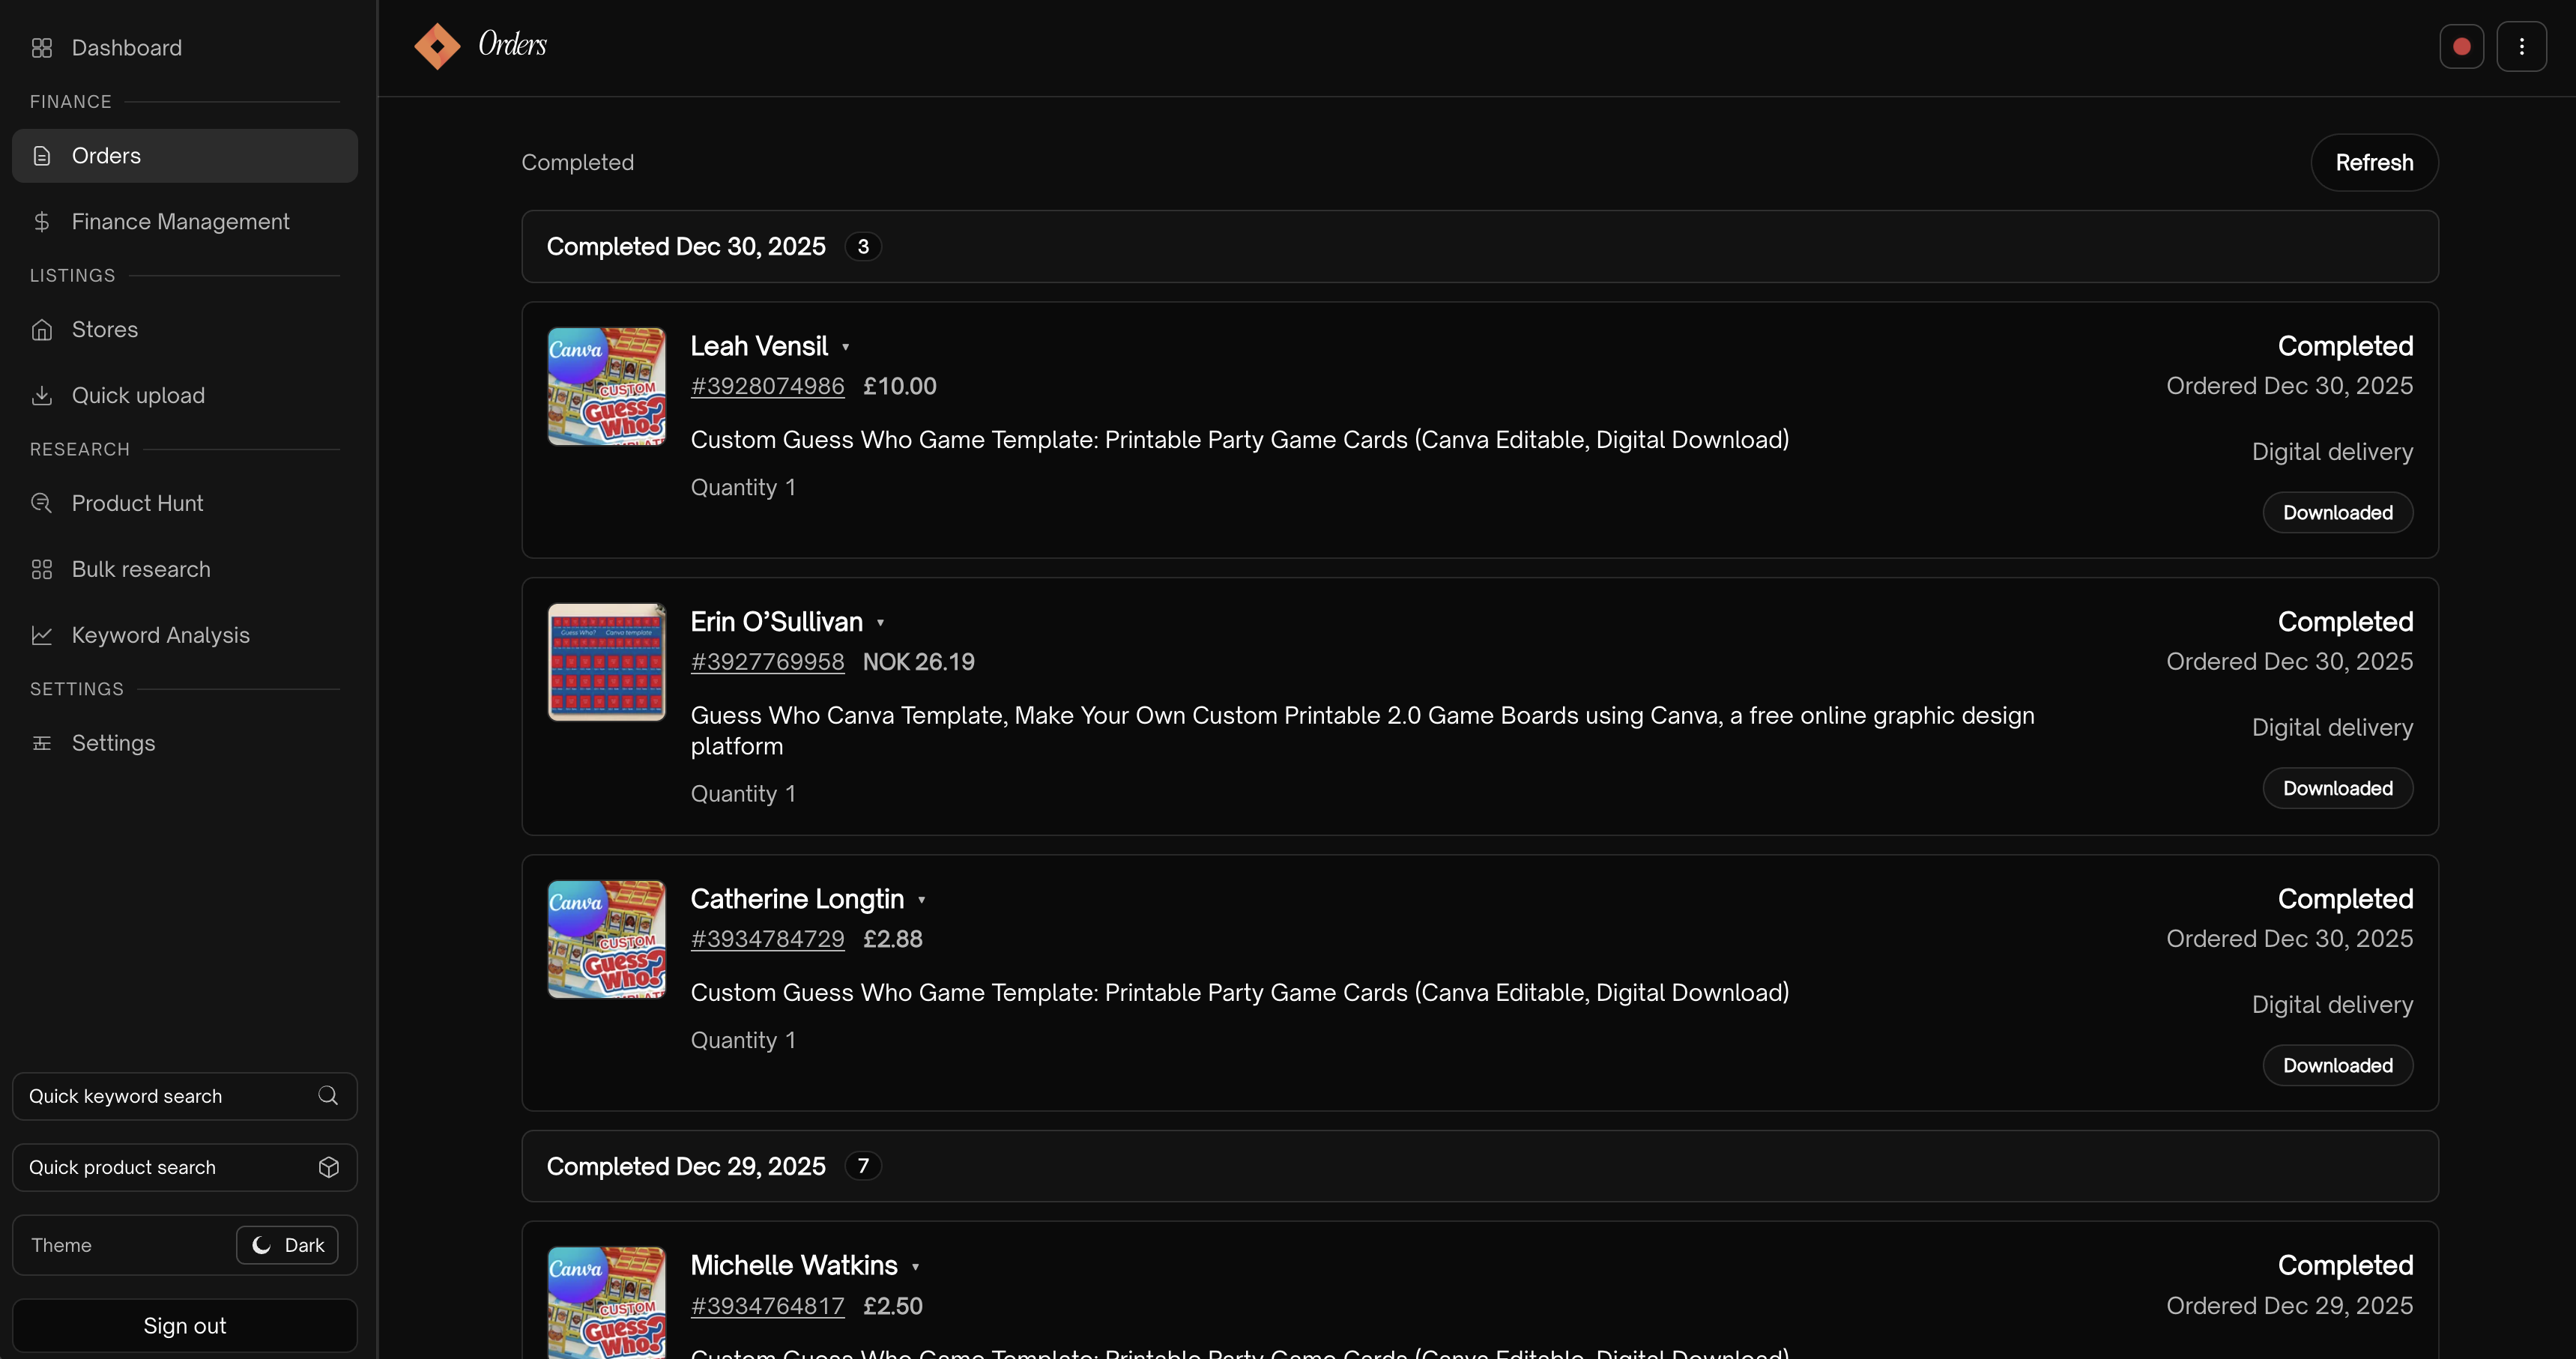Click the Quick keyword search magnifier icon
This screenshot has width=2576, height=1359.
(328, 1095)
